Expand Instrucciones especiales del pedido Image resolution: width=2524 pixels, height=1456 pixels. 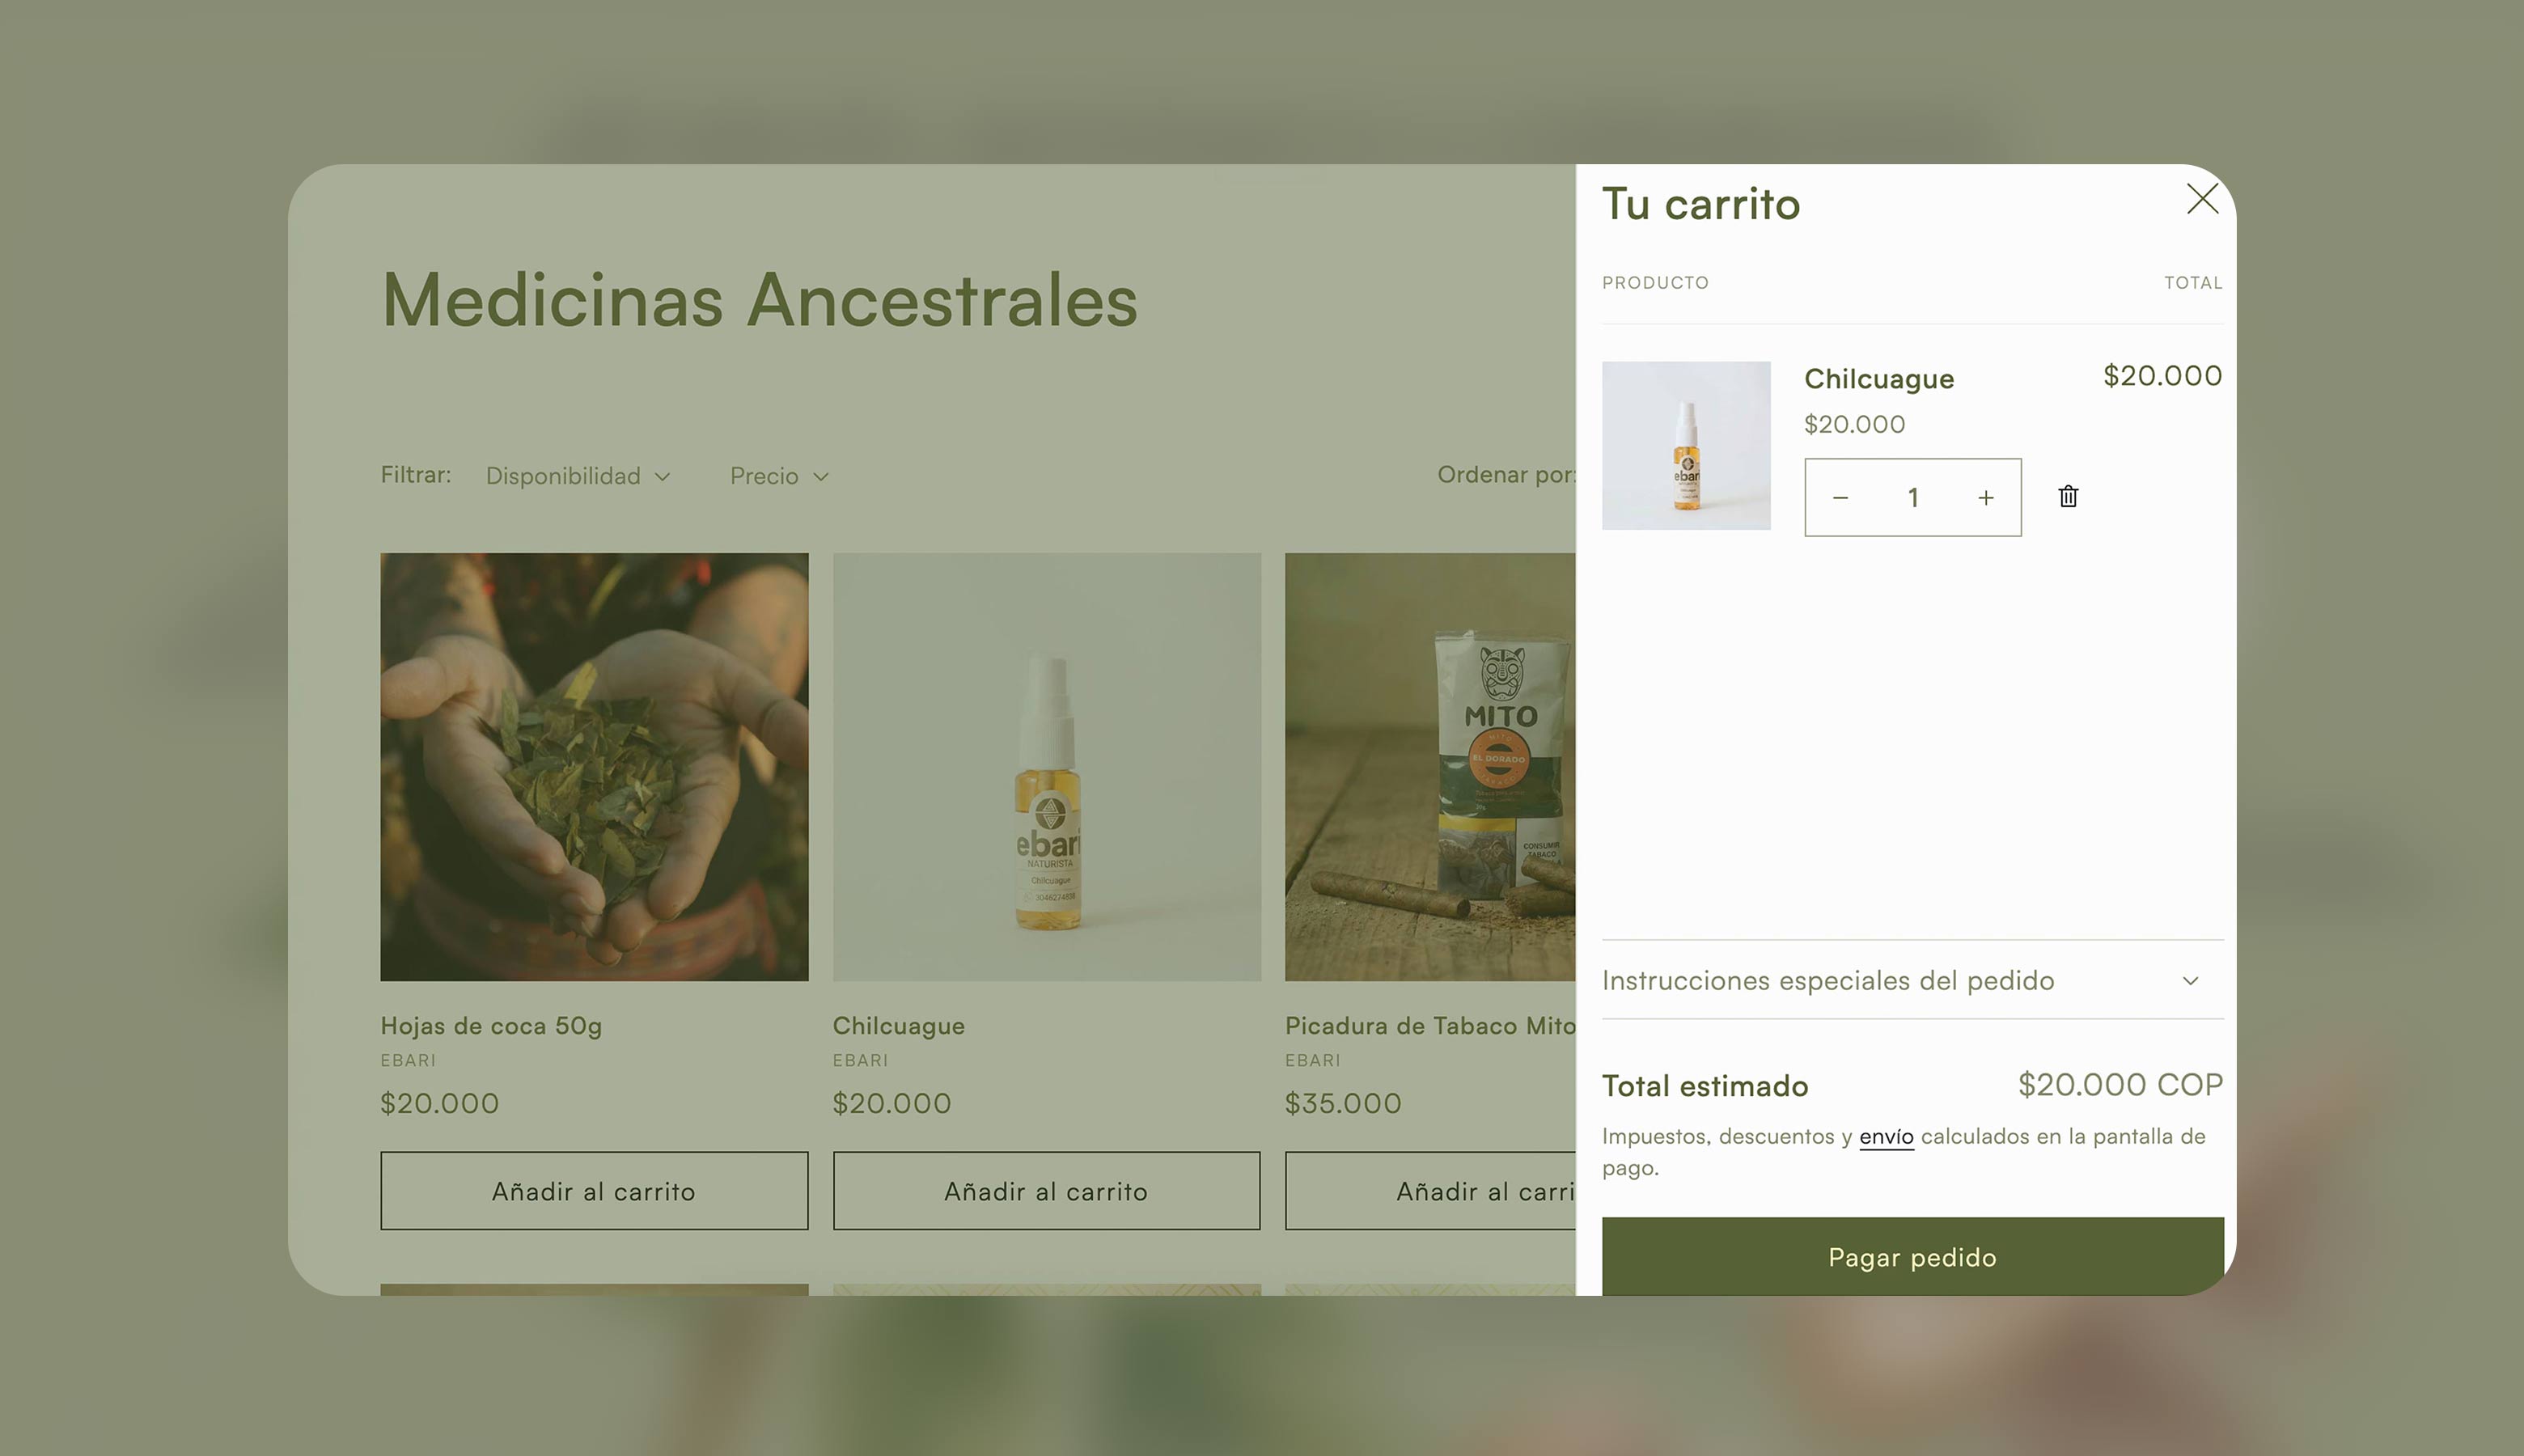1828,980
